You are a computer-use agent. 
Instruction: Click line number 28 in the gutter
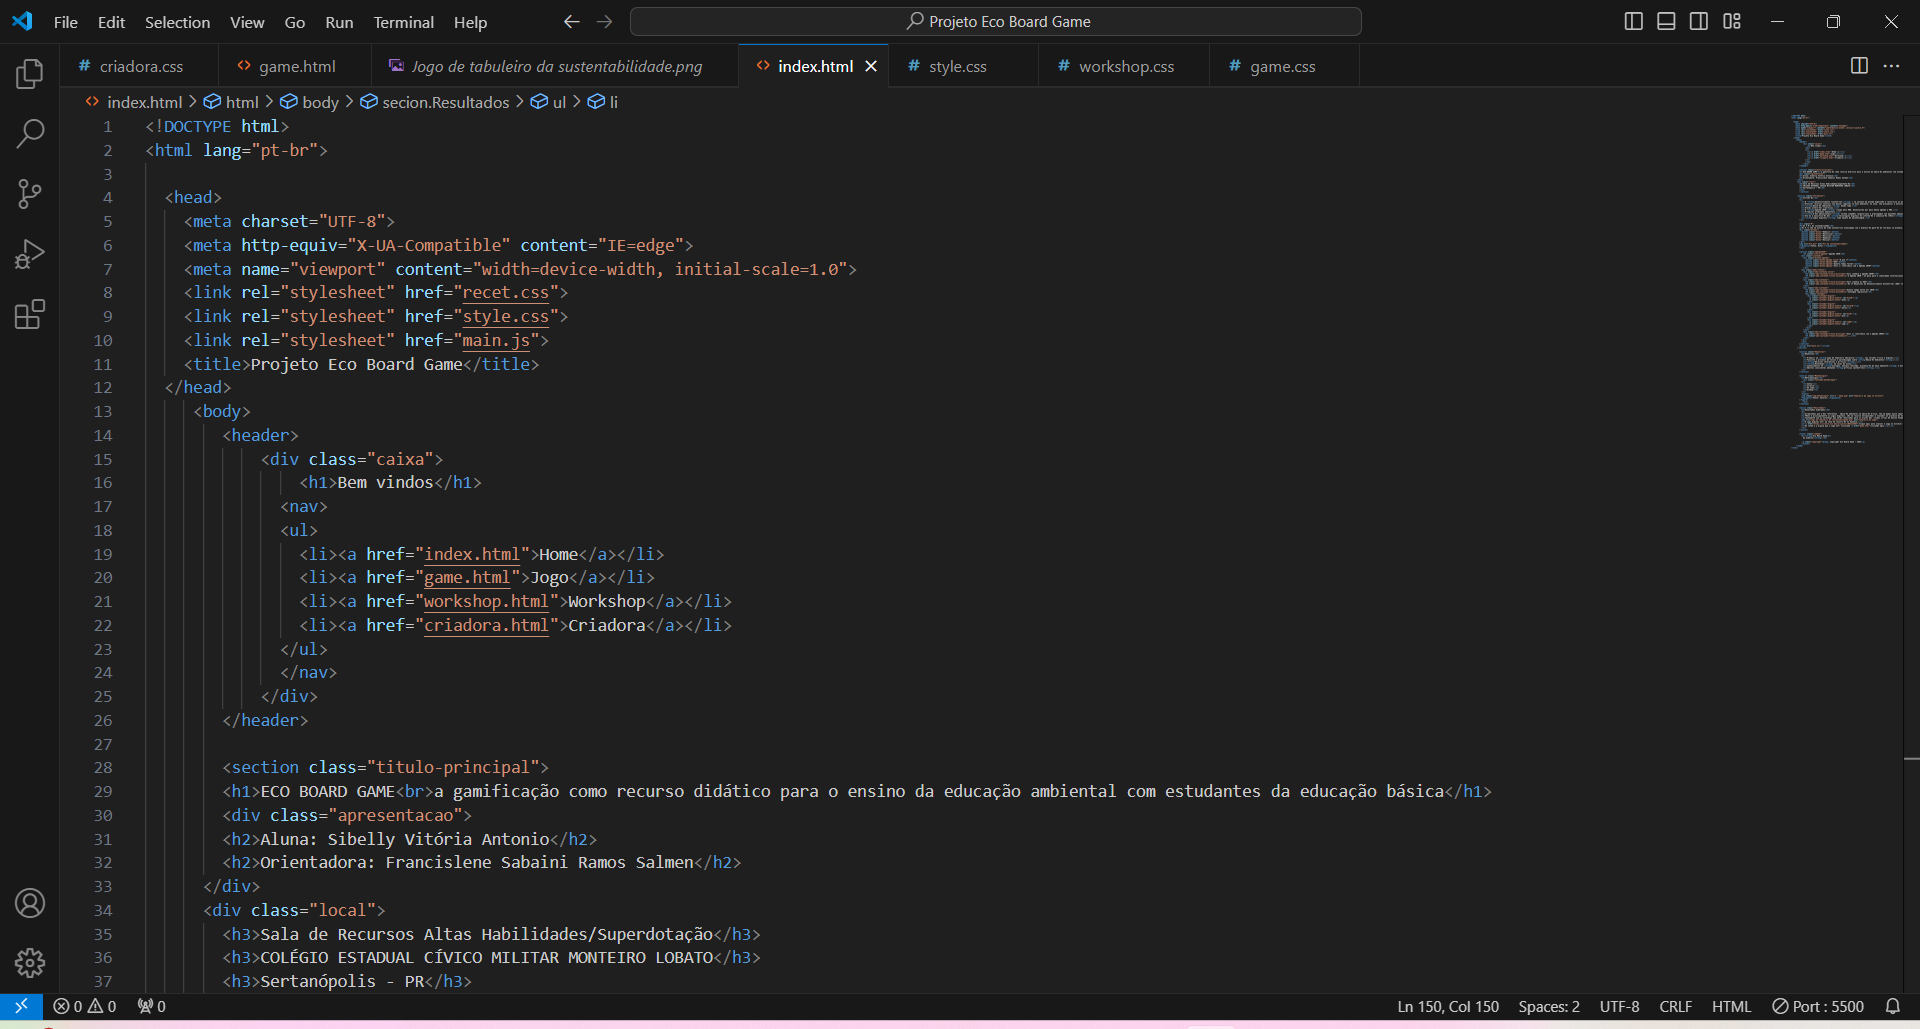point(103,767)
